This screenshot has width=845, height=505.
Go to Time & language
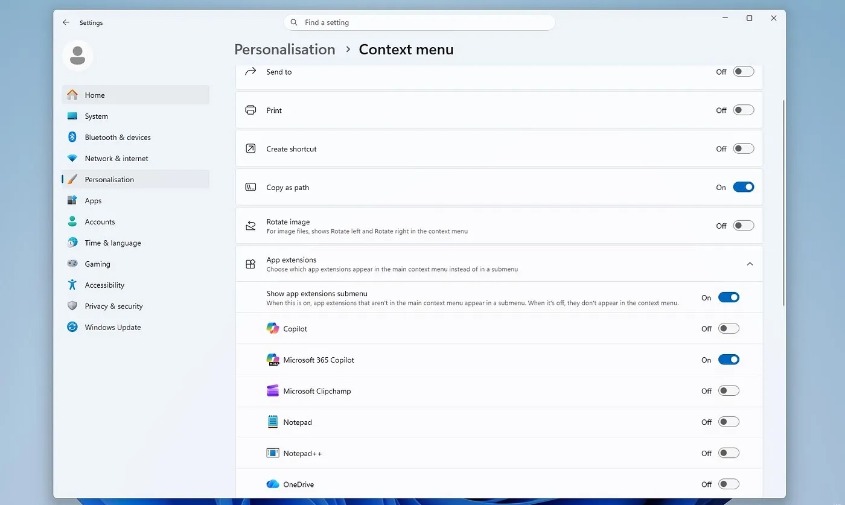click(136, 243)
